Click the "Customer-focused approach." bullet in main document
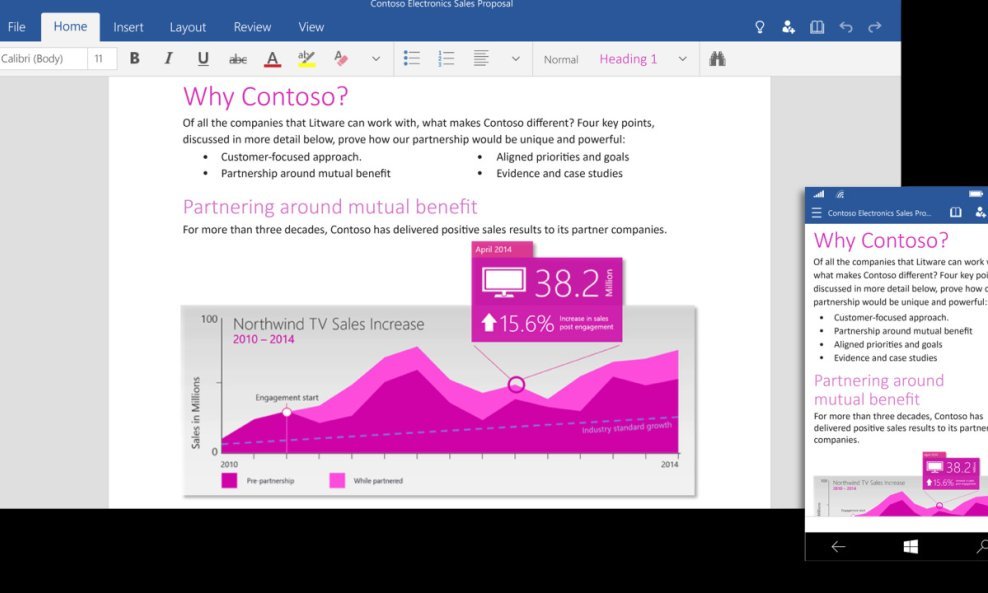Image resolution: width=988 pixels, height=593 pixels. pyautogui.click(x=291, y=157)
